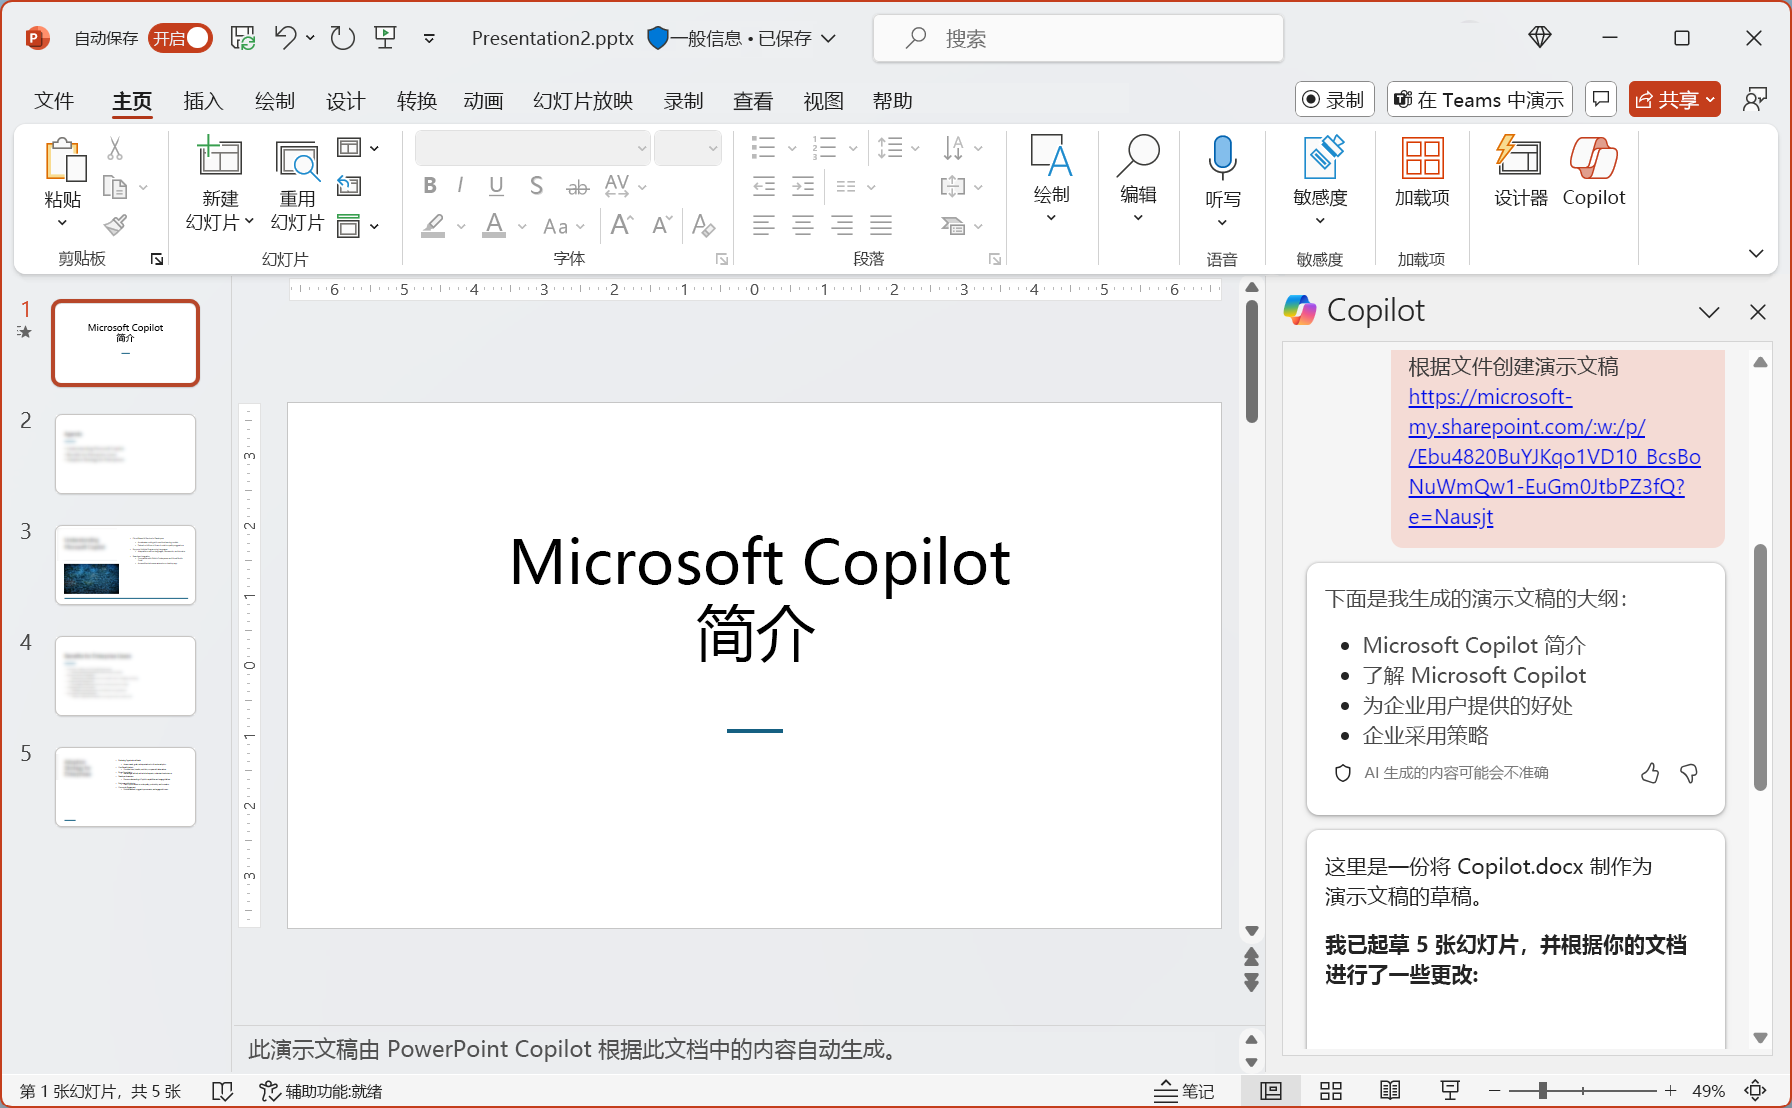The image size is (1792, 1108).
Task: Toggle the AutoSave switch
Action: coord(180,38)
